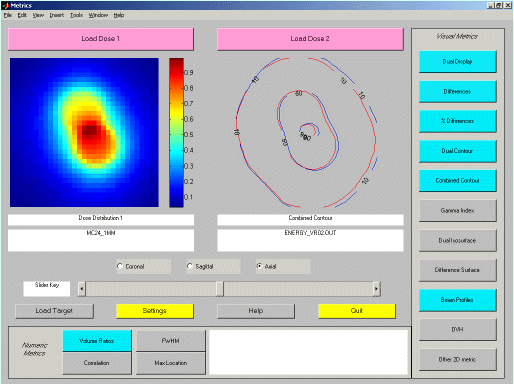The height and width of the screenshot is (384, 514).
Task: Open the File menu
Action: click(8, 15)
